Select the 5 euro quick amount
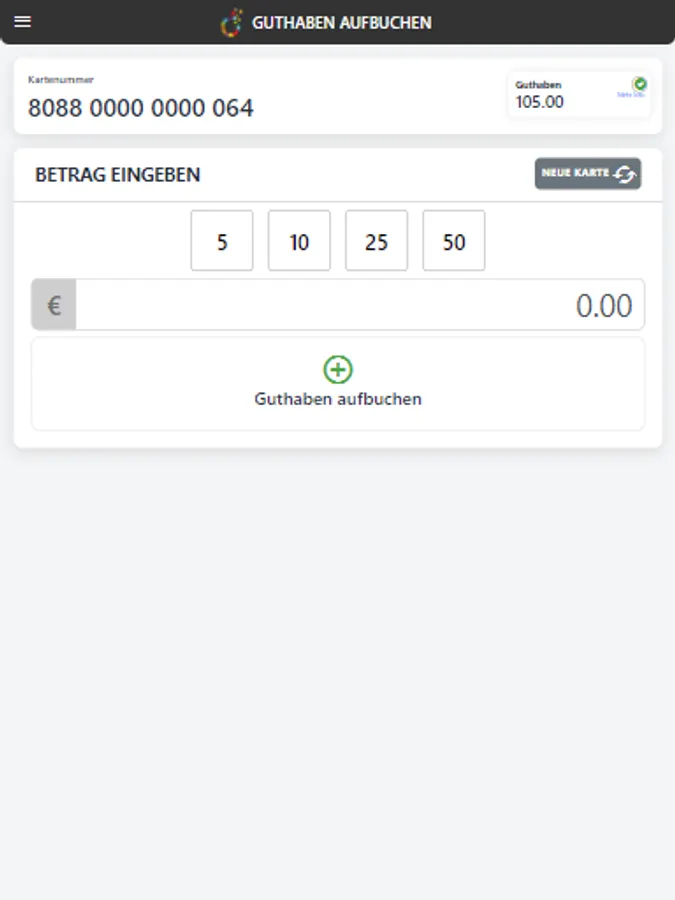The height and width of the screenshot is (900, 675). (222, 241)
